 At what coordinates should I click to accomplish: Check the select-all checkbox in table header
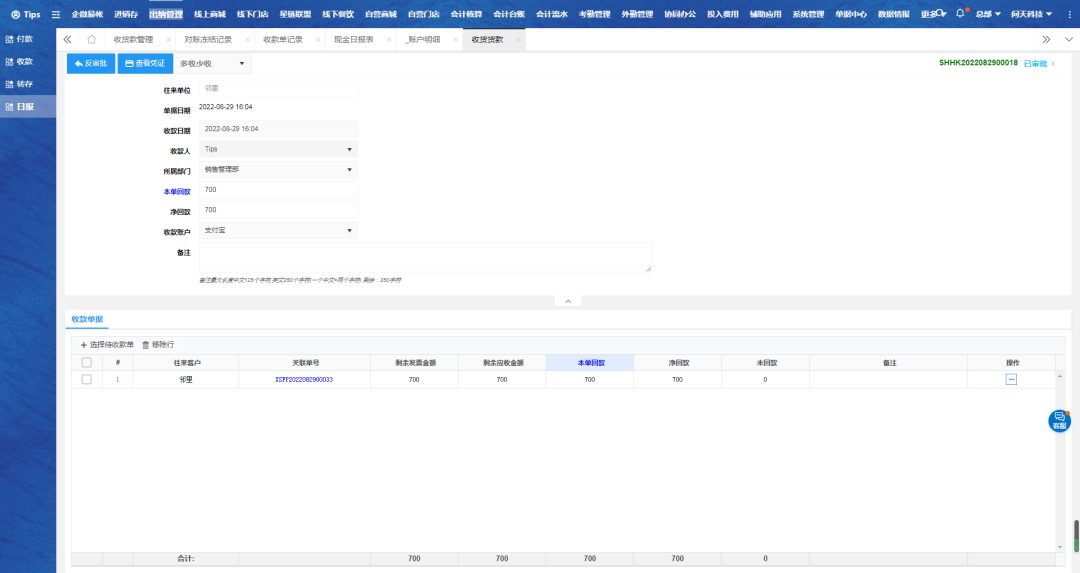87,362
